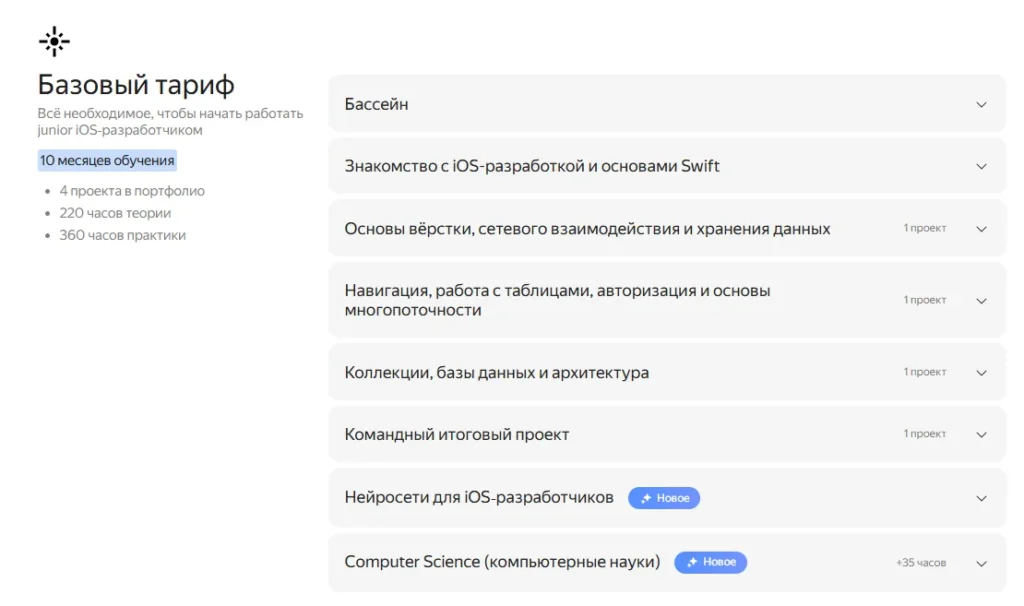
Task: Open the Бассейн accordion section
Action: click(664, 103)
